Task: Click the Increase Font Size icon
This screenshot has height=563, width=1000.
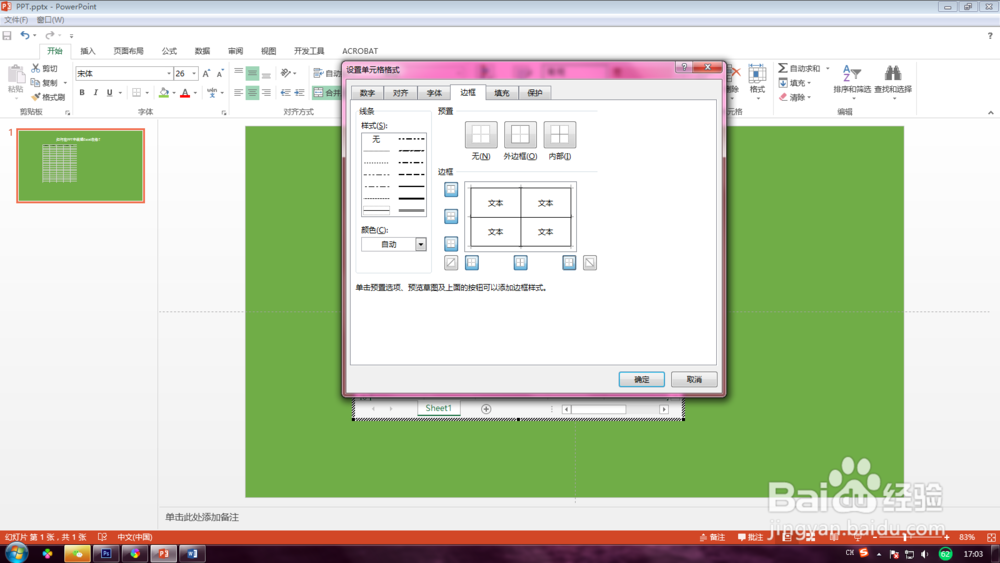Action: click(x=206, y=74)
